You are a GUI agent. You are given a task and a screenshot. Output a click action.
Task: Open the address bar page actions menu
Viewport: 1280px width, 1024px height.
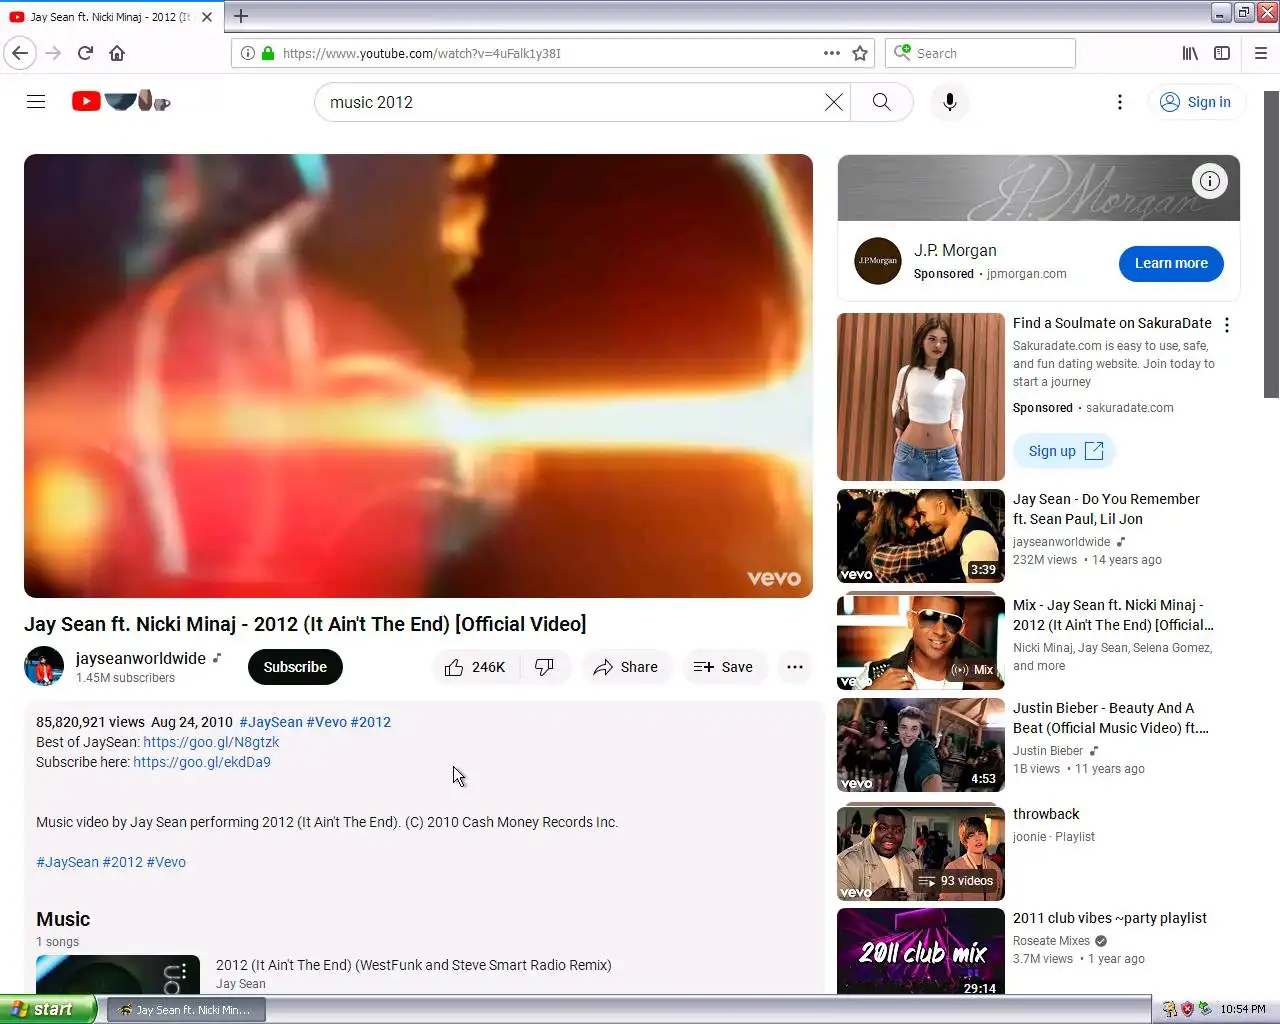pos(831,53)
